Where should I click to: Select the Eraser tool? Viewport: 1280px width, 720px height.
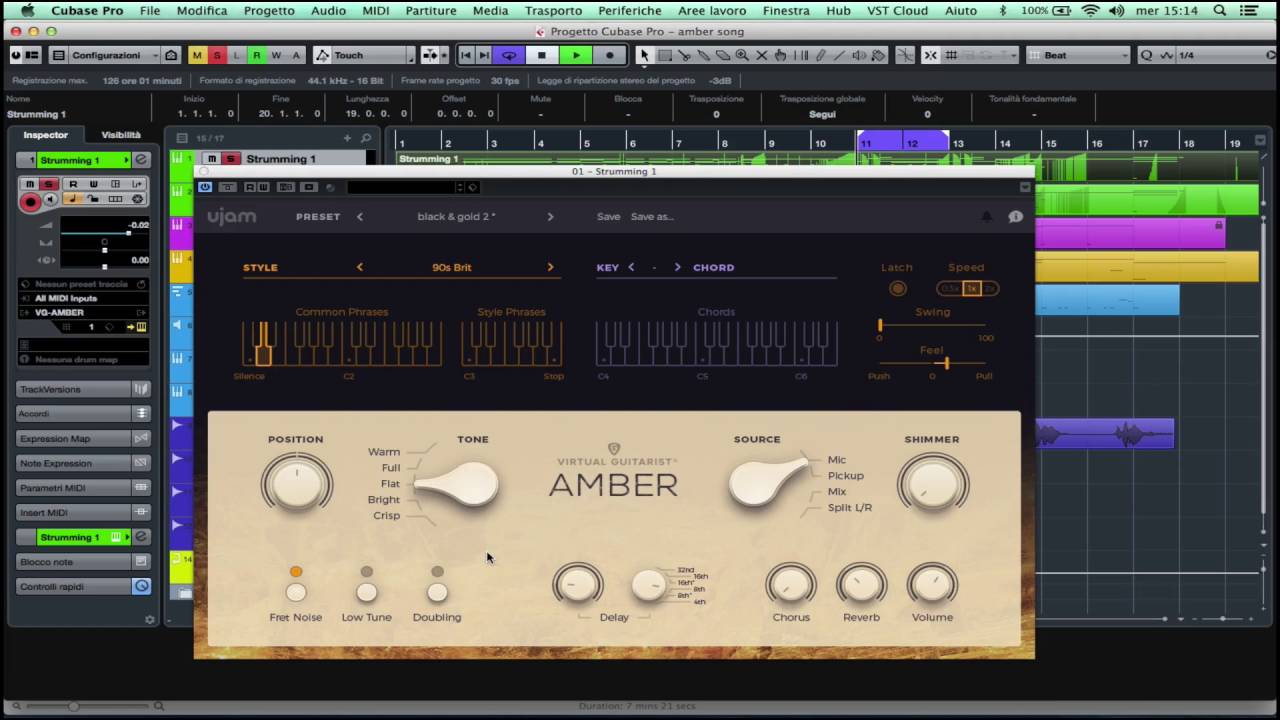click(722, 55)
